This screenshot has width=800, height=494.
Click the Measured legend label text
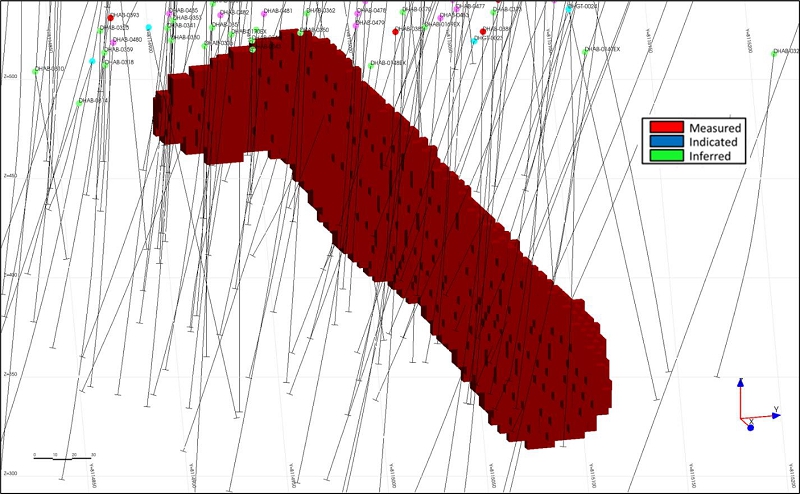(715, 128)
